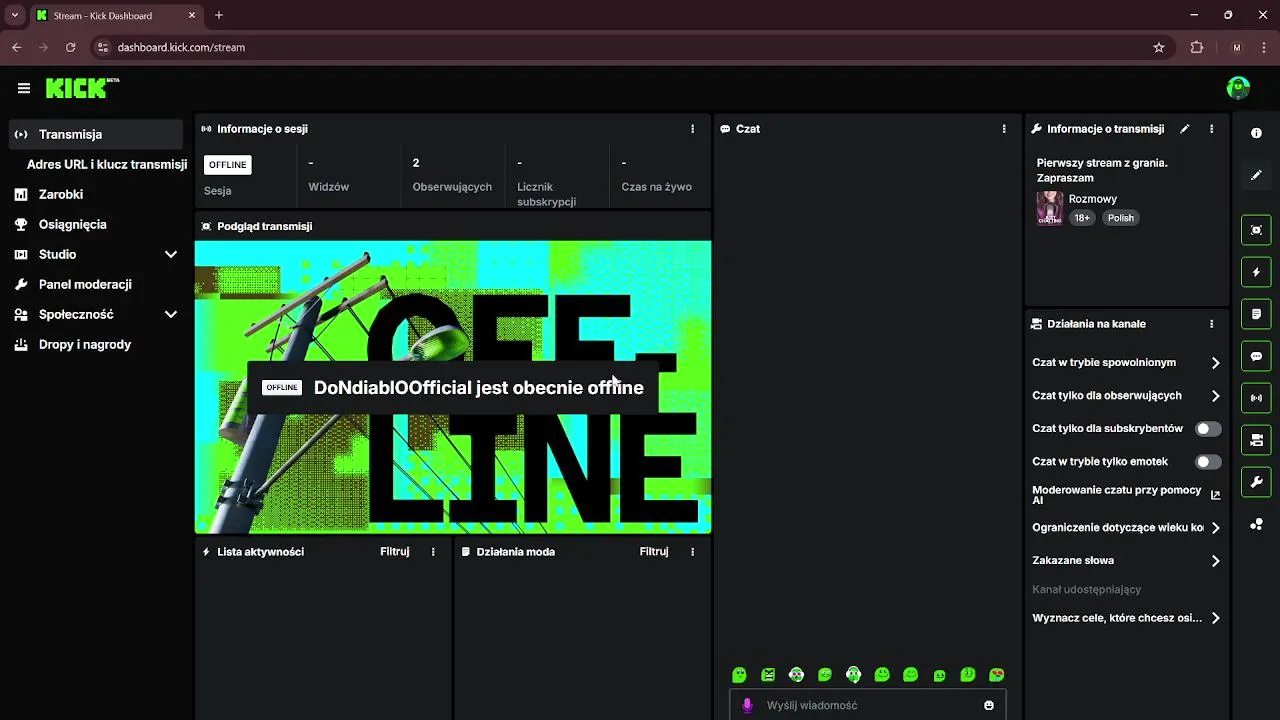The height and width of the screenshot is (720, 1280).
Task: Open Czat w trybie spowolnionym settings arrow
Action: coord(1215,363)
